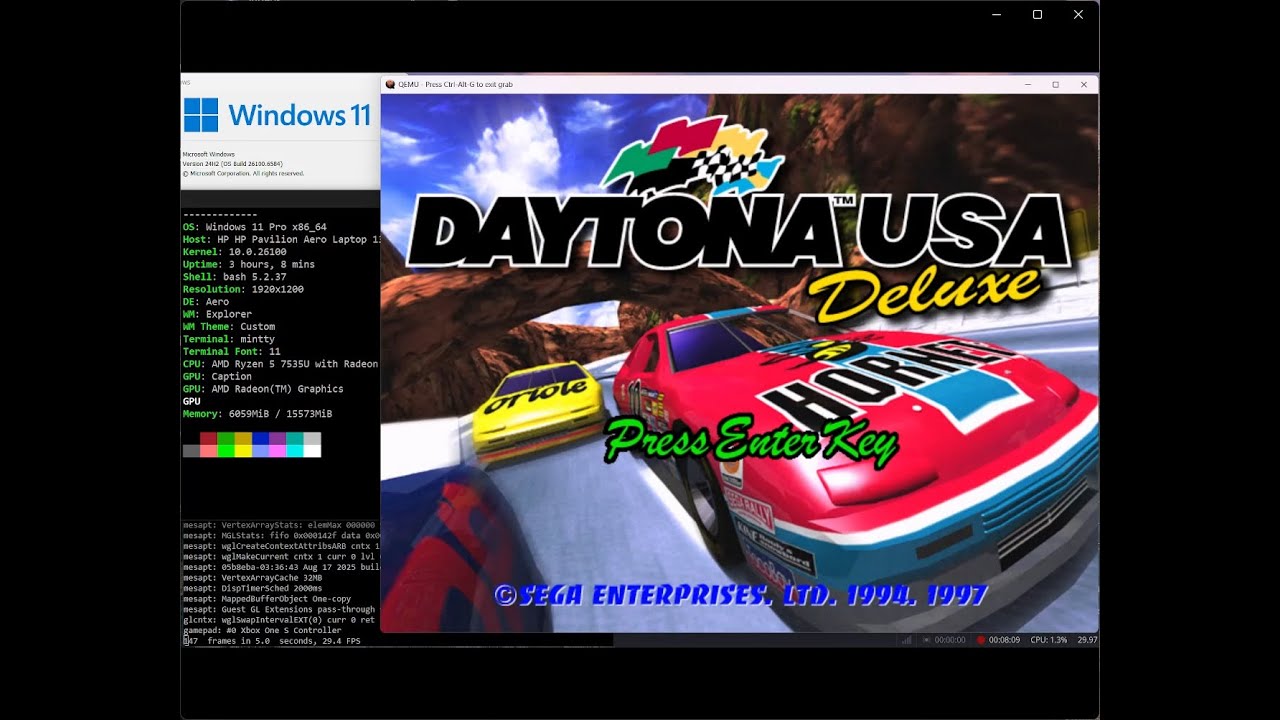The image size is (1280, 720).
Task: Maximize the QEMU window
Action: click(1055, 85)
